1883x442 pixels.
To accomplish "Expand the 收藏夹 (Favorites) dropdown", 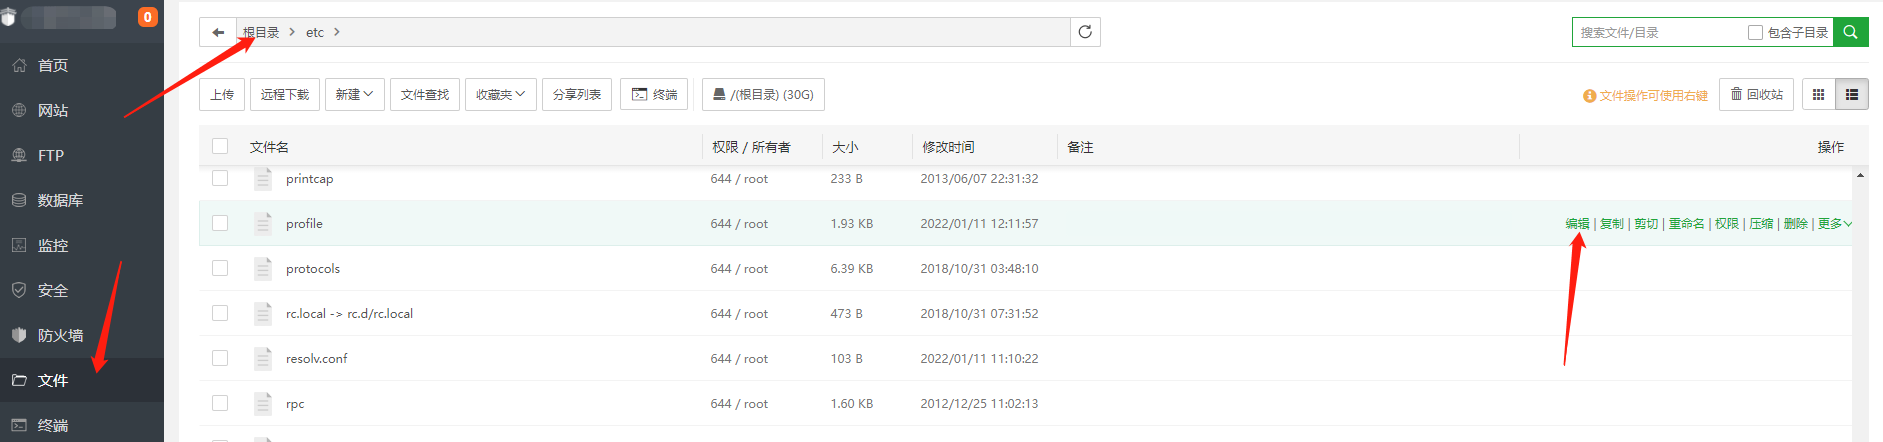I will tap(500, 95).
